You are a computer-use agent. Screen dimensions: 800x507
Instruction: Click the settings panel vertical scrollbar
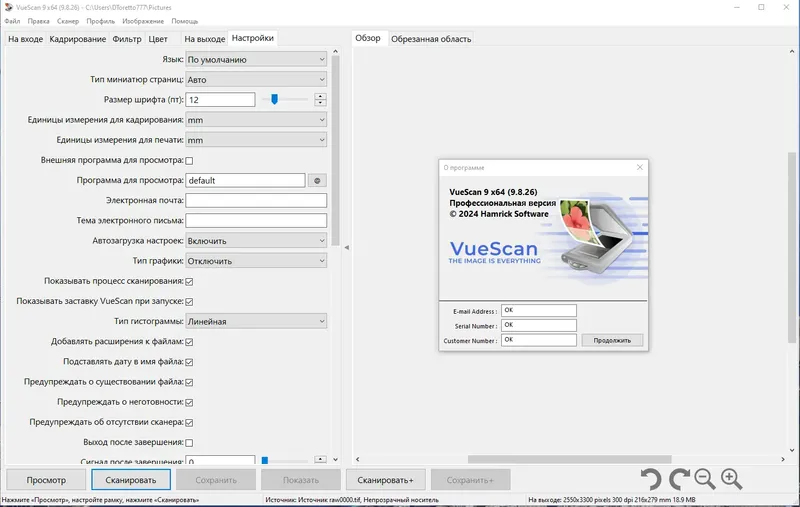click(x=335, y=150)
